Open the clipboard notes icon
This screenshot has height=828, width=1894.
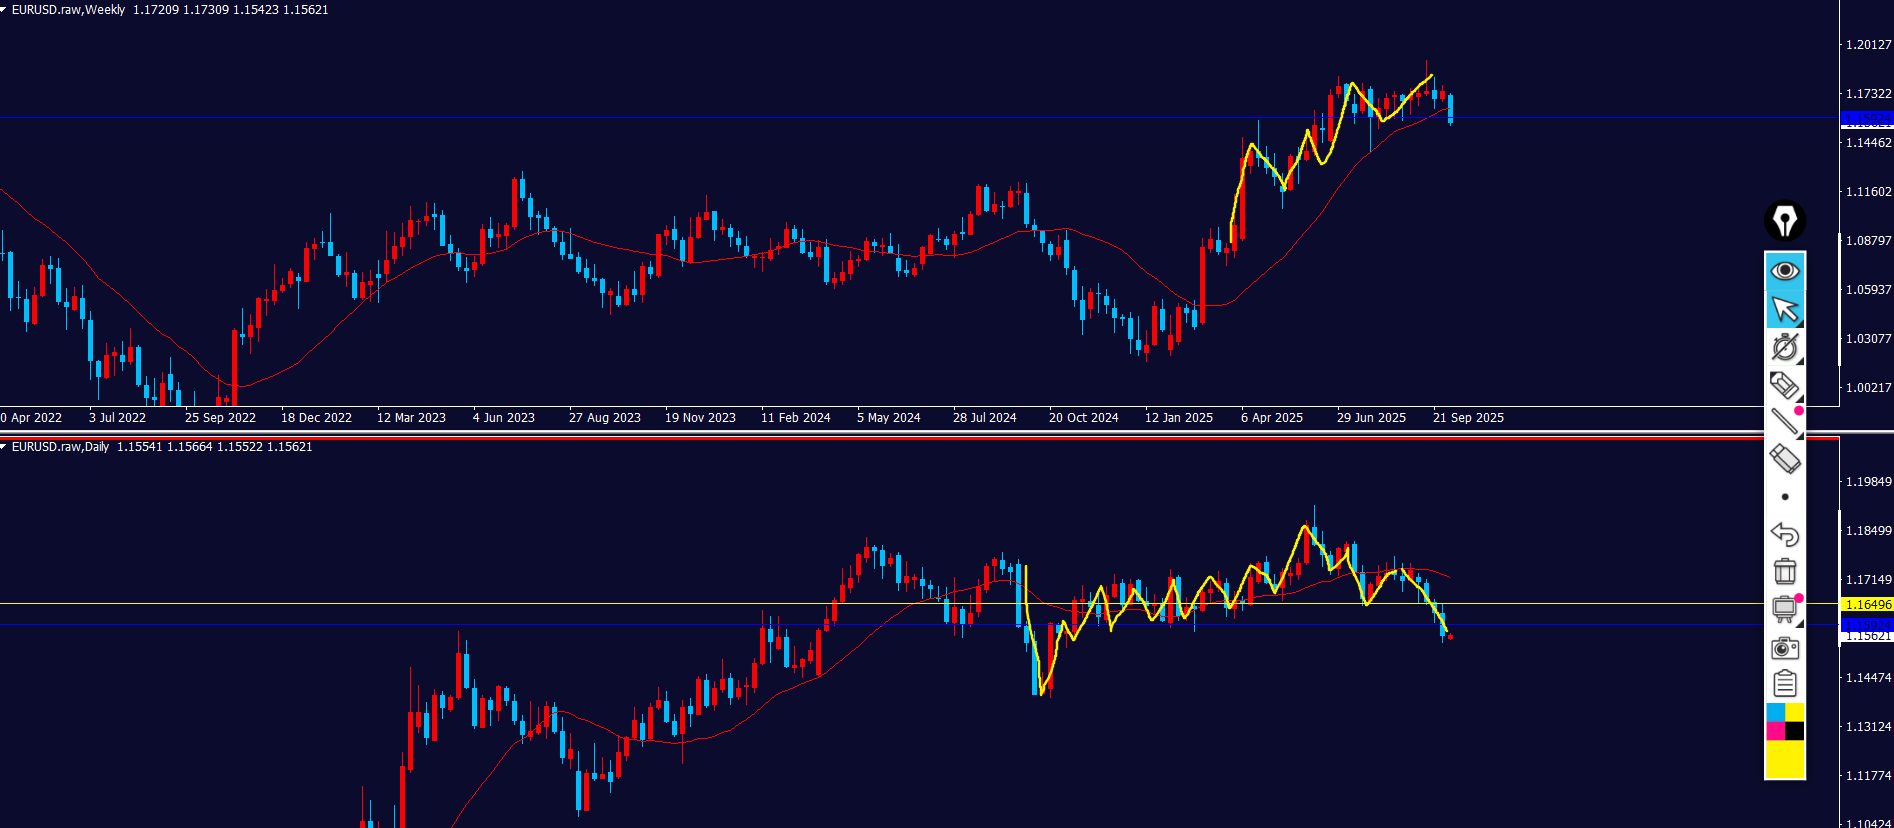tap(1784, 684)
